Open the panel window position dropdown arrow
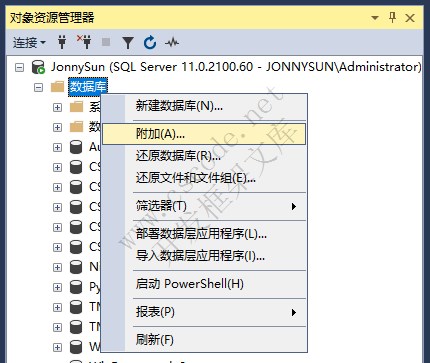This screenshot has width=430, height=363. [375, 17]
